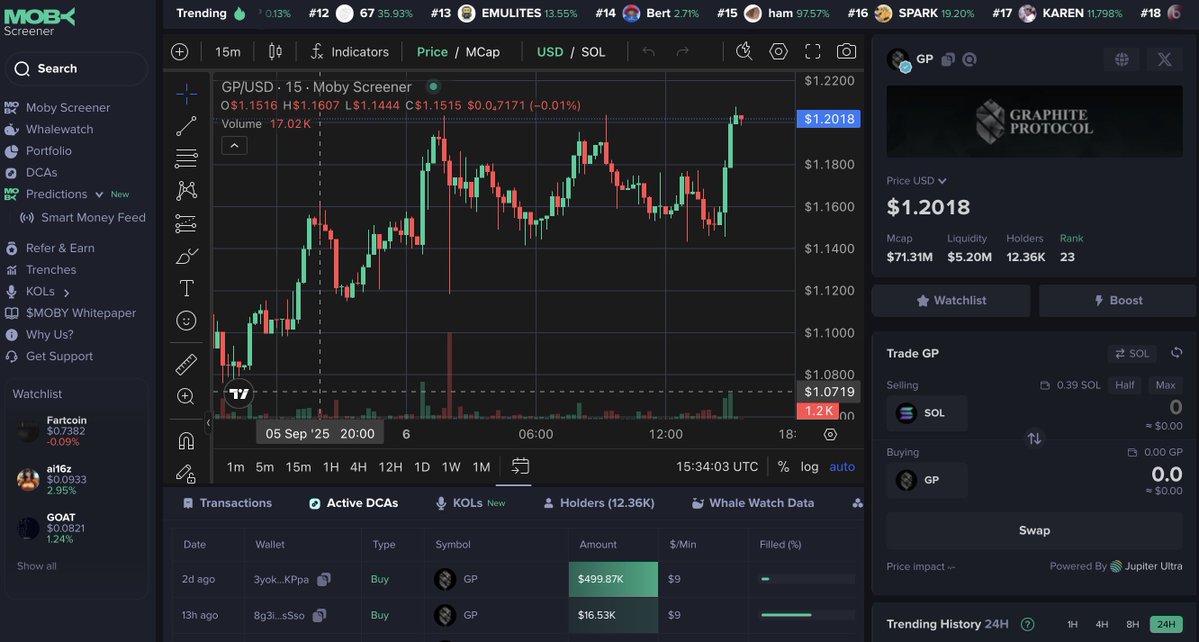Click the sidebar Search field
Screen dimensions: 1199x642
pyautogui.click(x=76, y=69)
